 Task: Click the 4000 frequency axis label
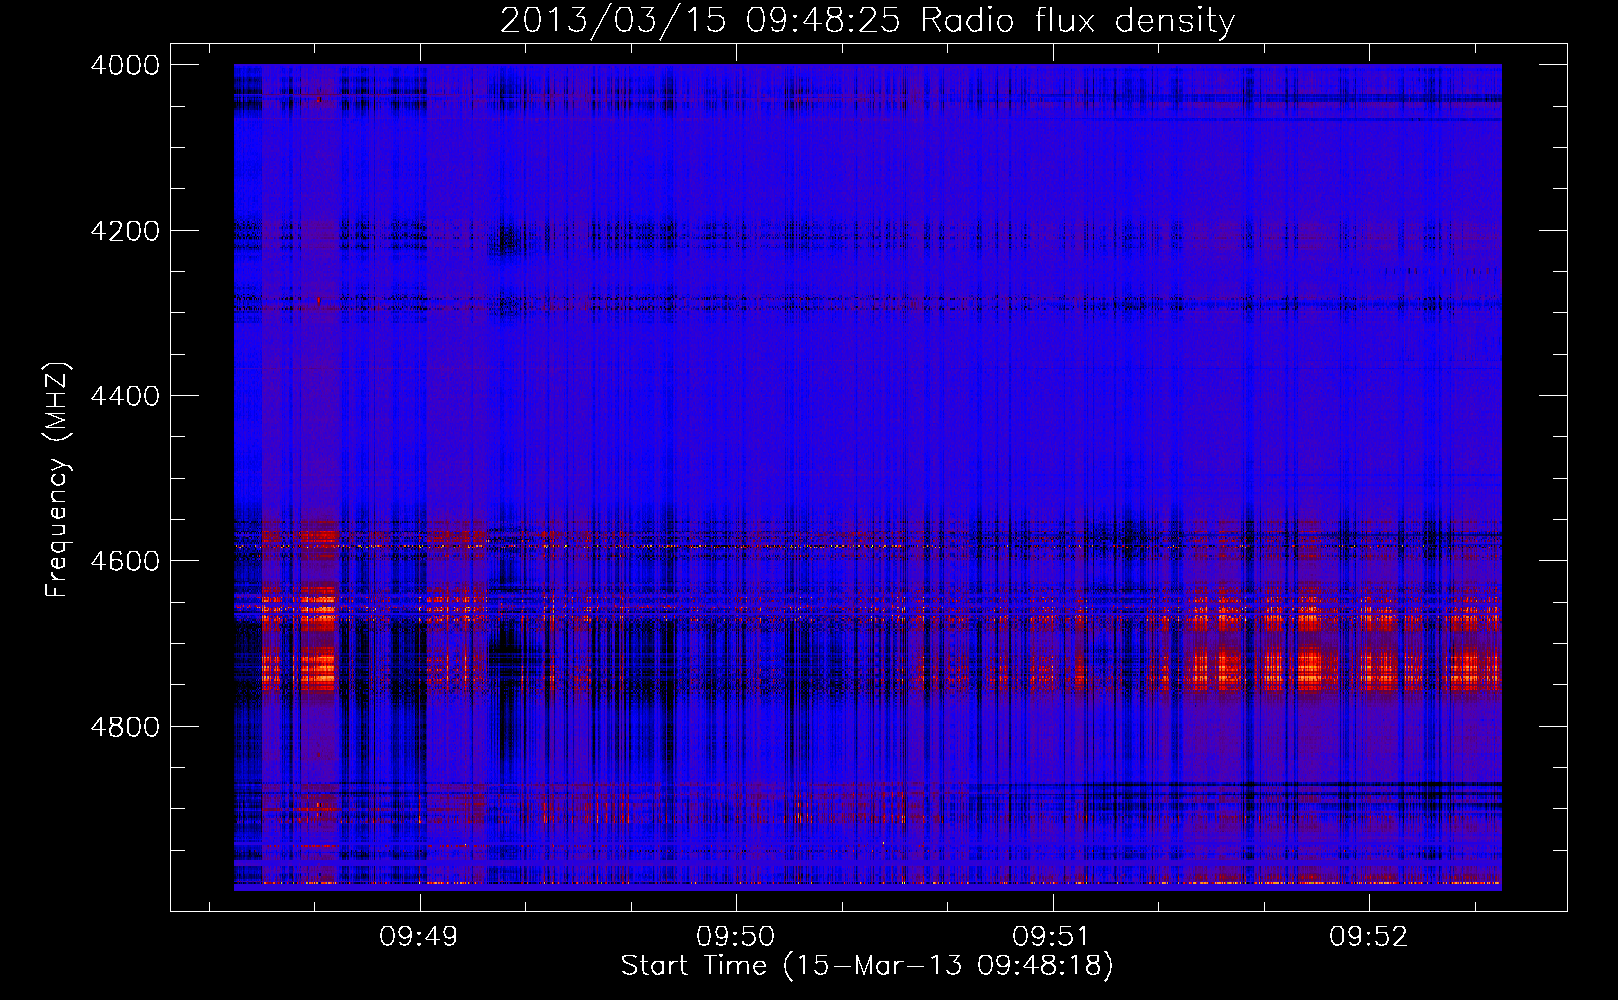[125, 65]
